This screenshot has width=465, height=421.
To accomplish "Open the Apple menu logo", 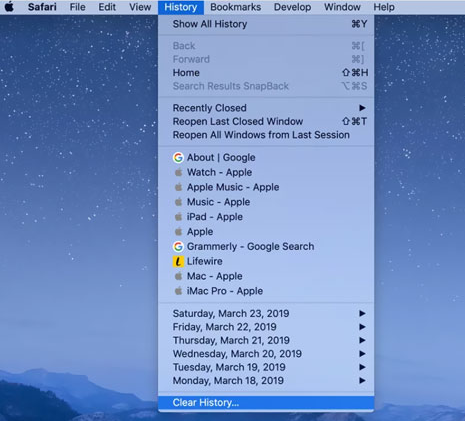I will [9, 7].
